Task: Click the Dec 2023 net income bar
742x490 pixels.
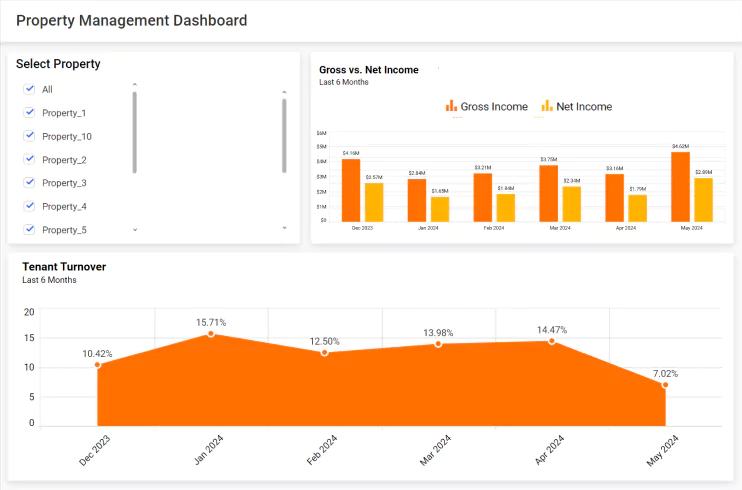Action: coord(374,202)
